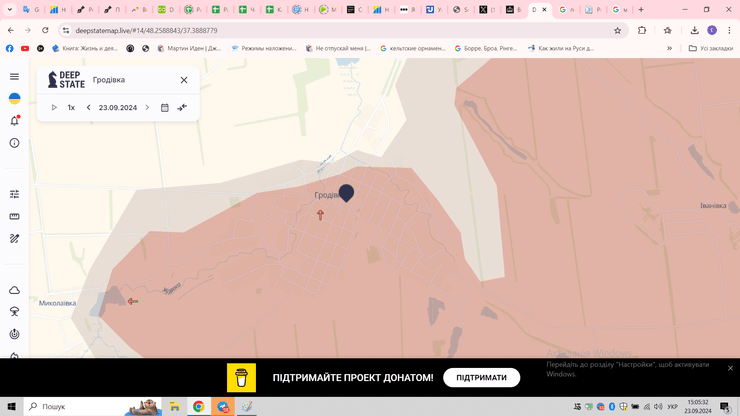Open map layer filter sliders icon
740x416 pixels.
14,194
